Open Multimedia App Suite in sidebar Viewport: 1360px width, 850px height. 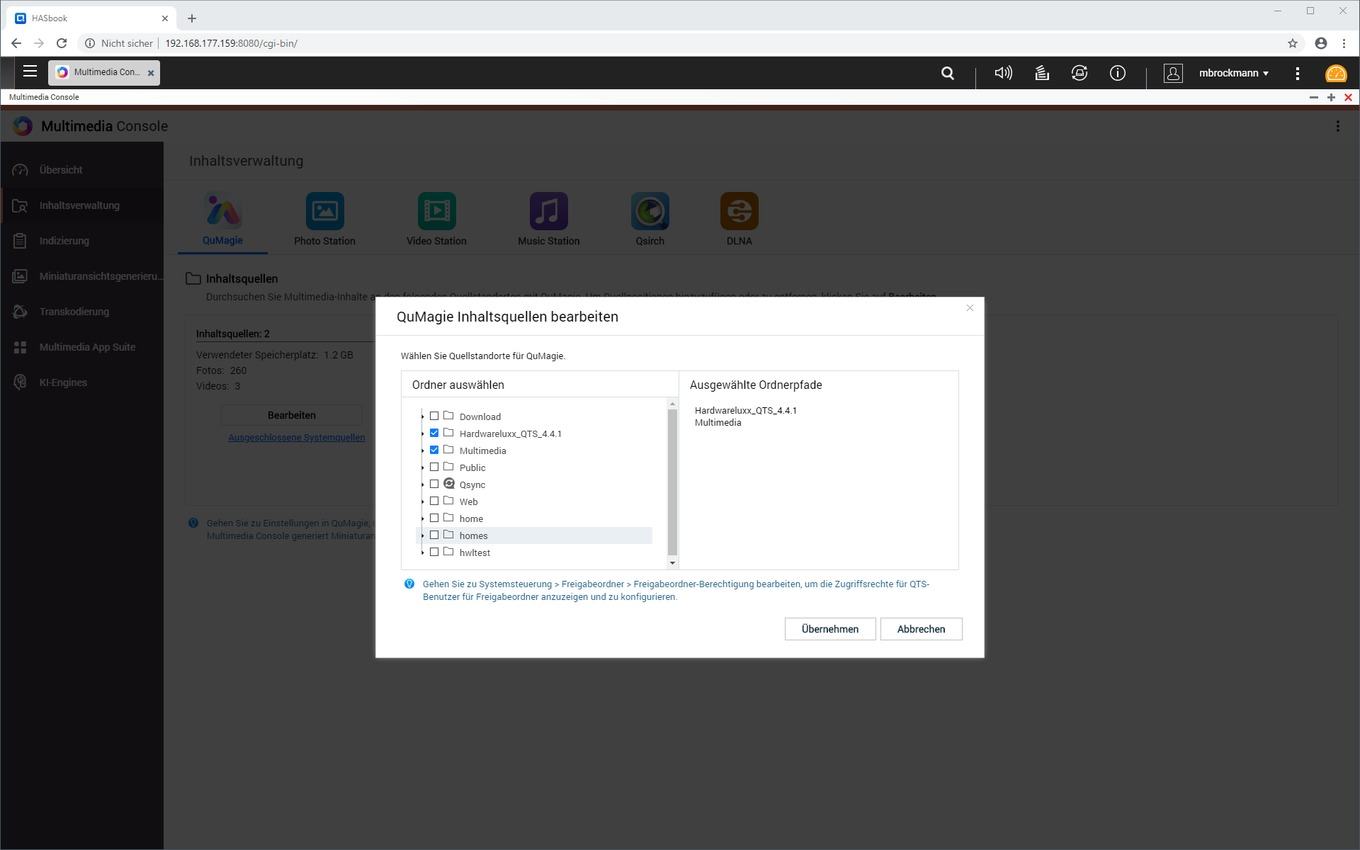point(82,347)
